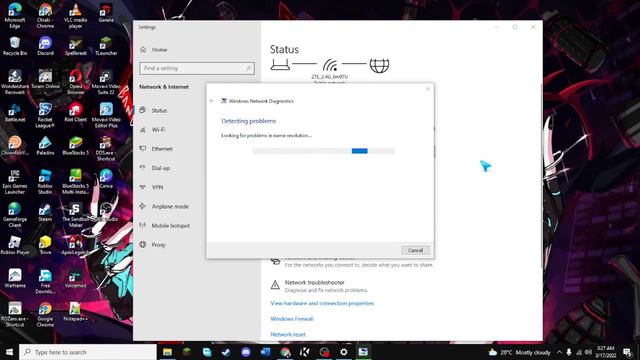
Task: Click the Network reset link
Action: click(x=288, y=334)
